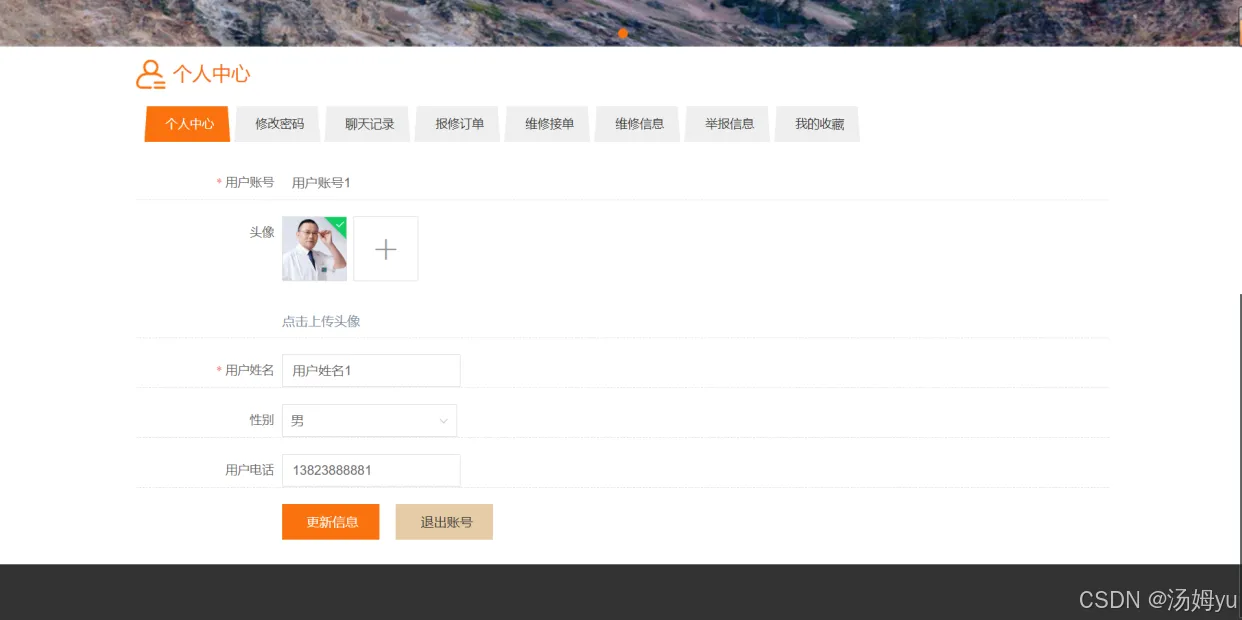1242x620 pixels.
Task: View the 维修信息 tab
Action: [639, 124]
